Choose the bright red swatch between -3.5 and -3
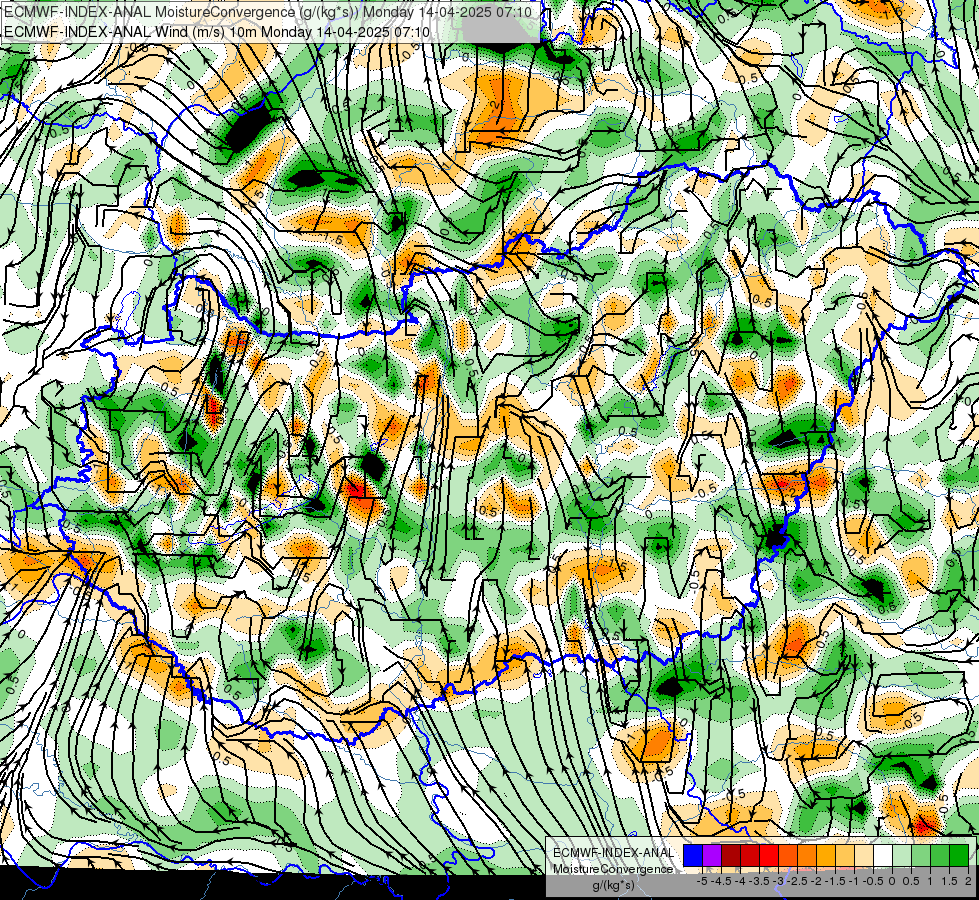This screenshot has width=979, height=900. (769, 855)
